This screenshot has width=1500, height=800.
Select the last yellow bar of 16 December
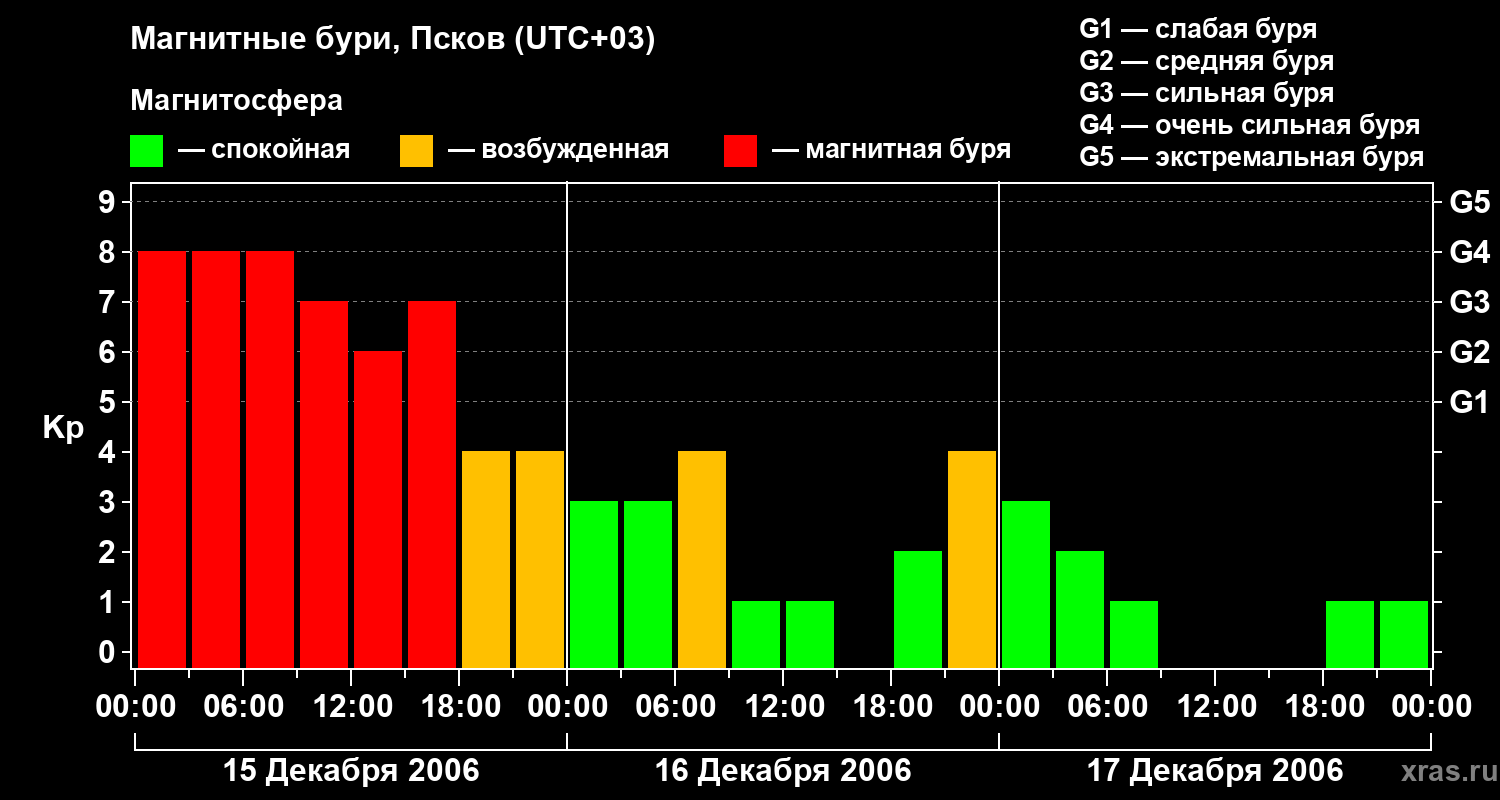click(972, 560)
